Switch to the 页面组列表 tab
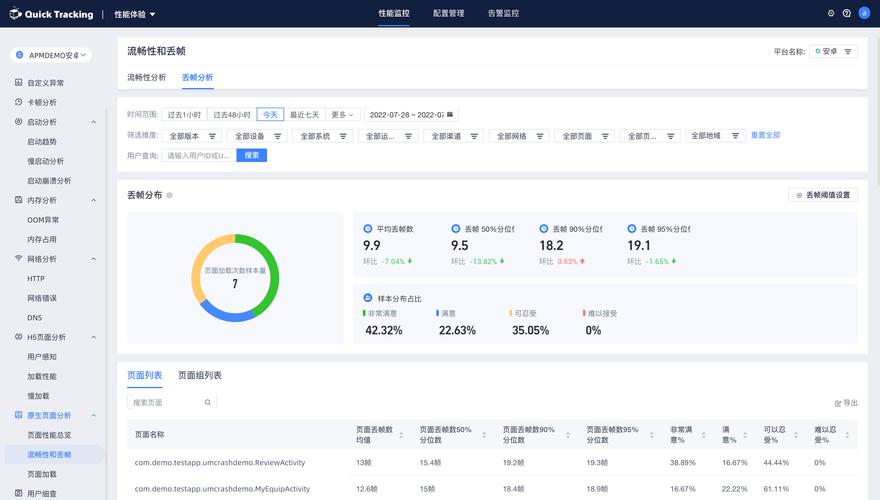 pos(200,375)
